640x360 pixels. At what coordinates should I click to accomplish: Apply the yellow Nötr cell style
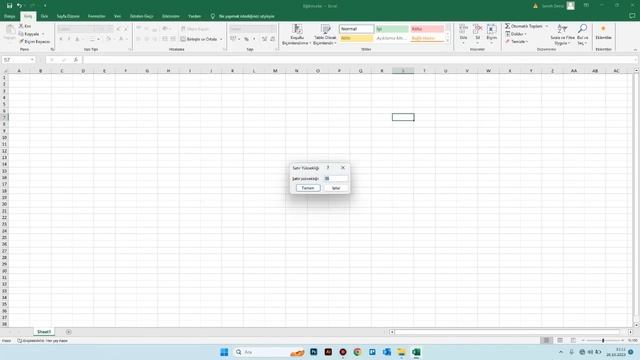click(356, 38)
